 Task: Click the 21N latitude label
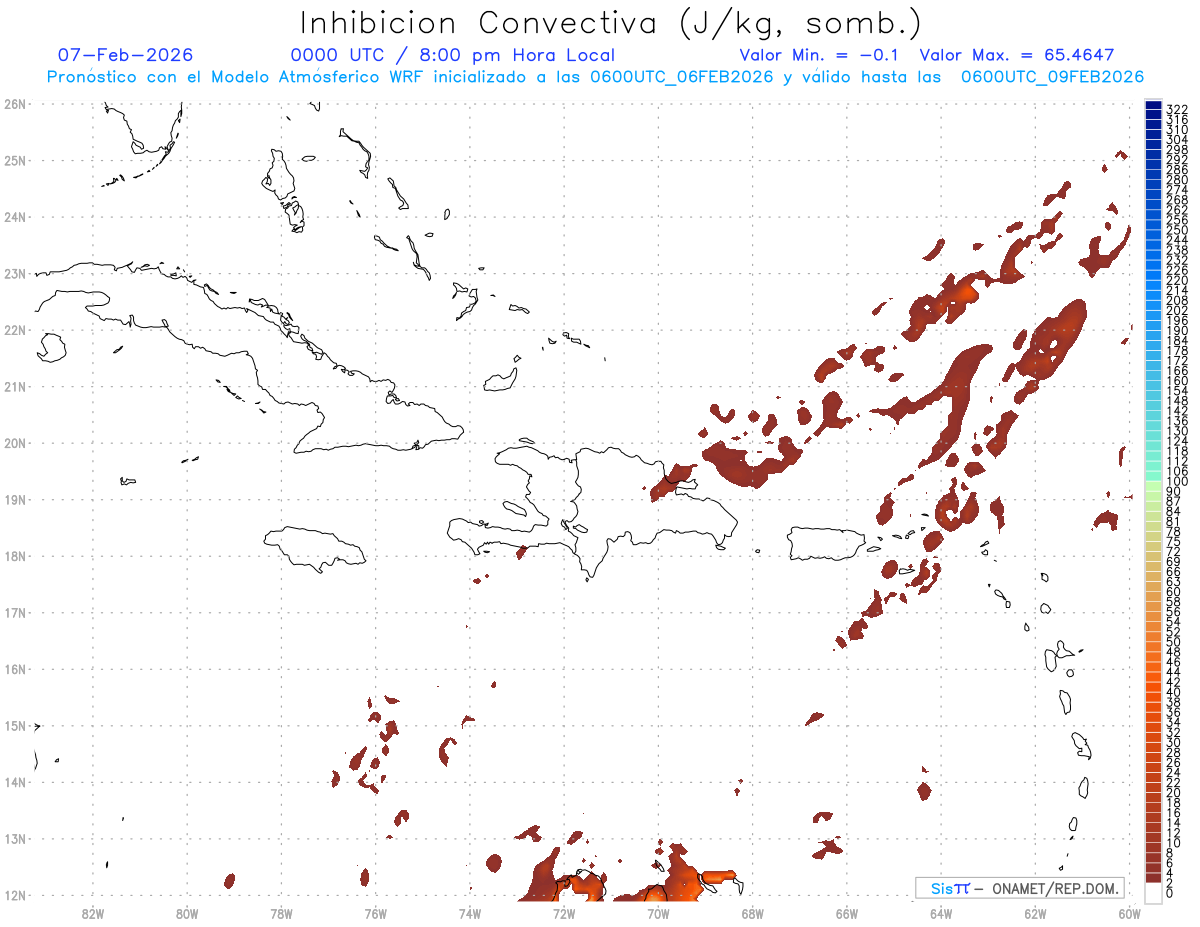click(15, 386)
